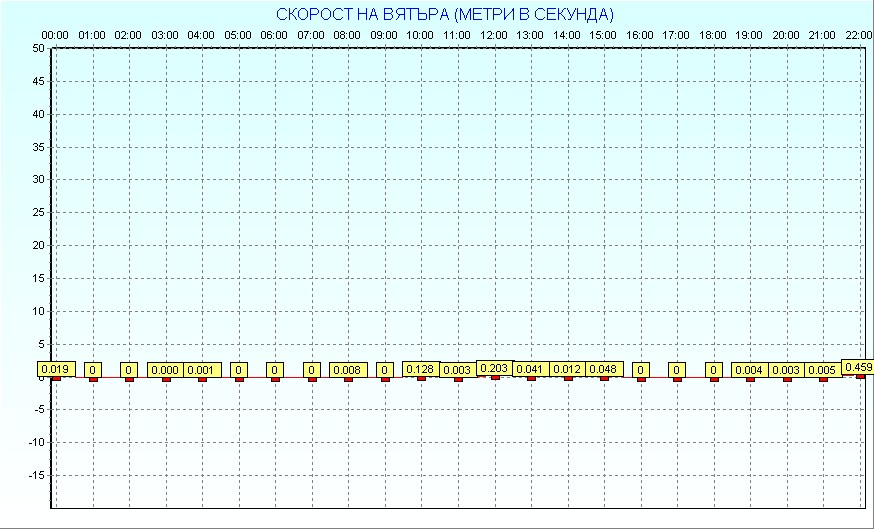Screen dimensions: 874x529
Task: Select the 0.001 value label
Action: click(x=201, y=370)
